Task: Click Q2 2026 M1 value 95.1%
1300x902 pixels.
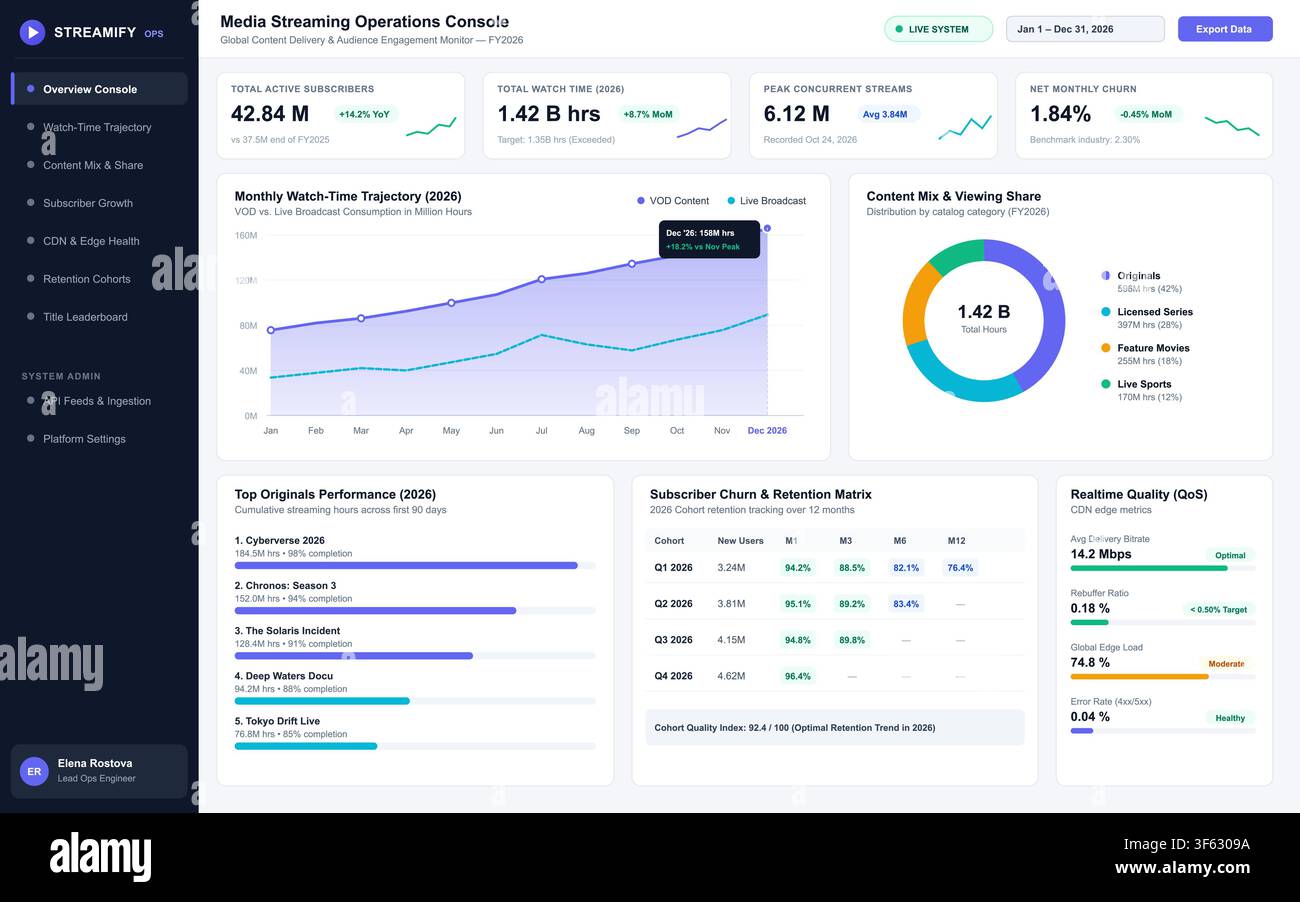Action: pyautogui.click(x=798, y=604)
